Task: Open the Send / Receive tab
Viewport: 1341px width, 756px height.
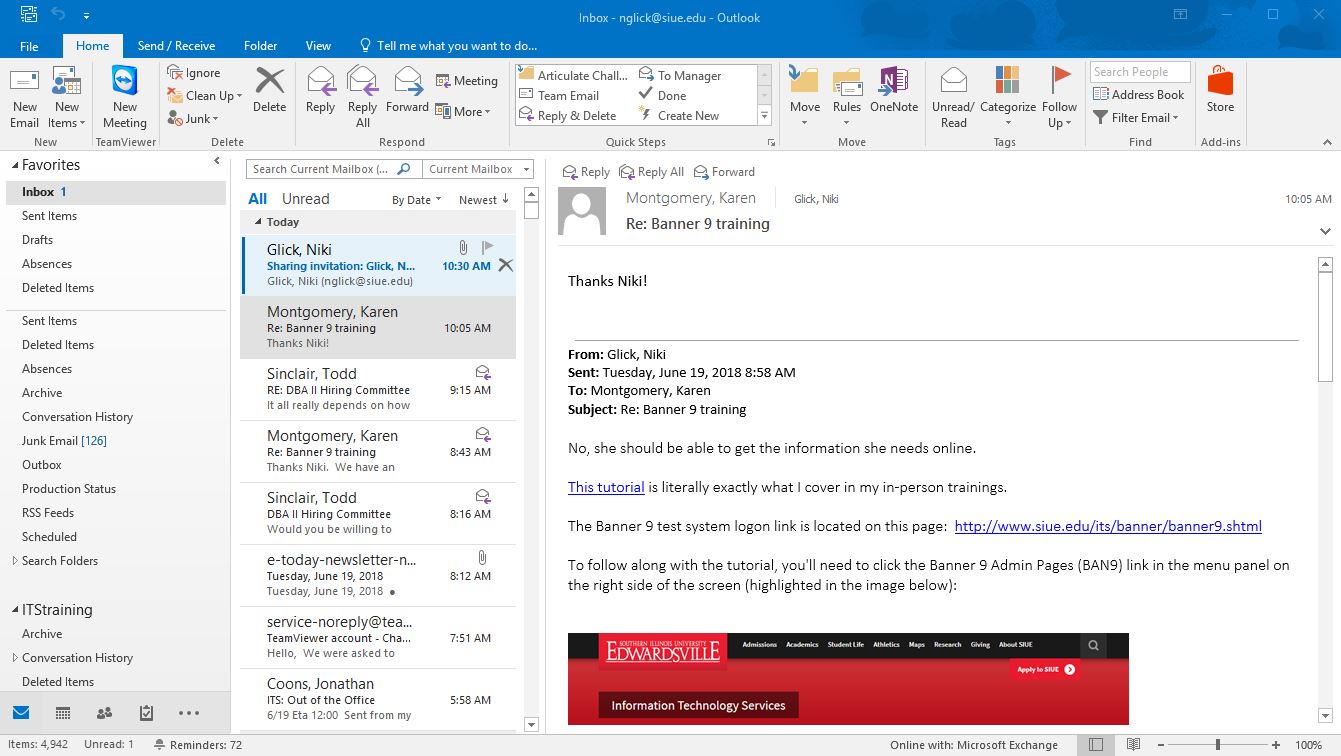Action: [x=176, y=46]
